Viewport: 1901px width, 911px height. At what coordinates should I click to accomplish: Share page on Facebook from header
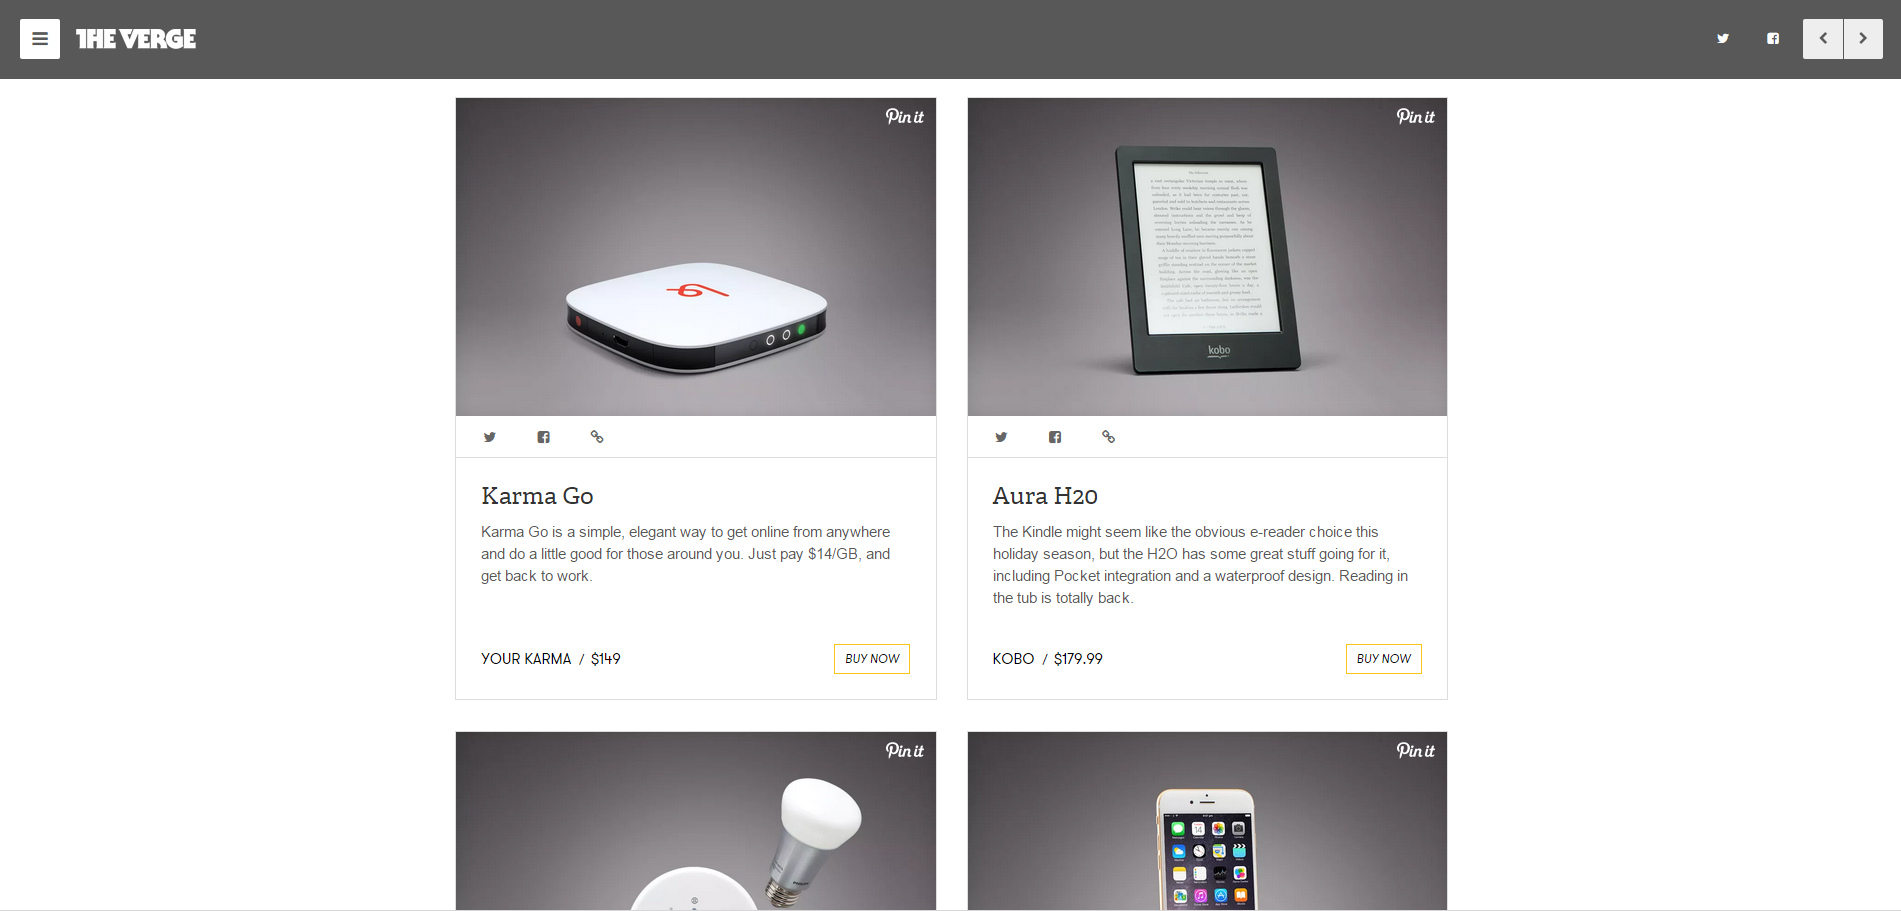tap(1773, 39)
